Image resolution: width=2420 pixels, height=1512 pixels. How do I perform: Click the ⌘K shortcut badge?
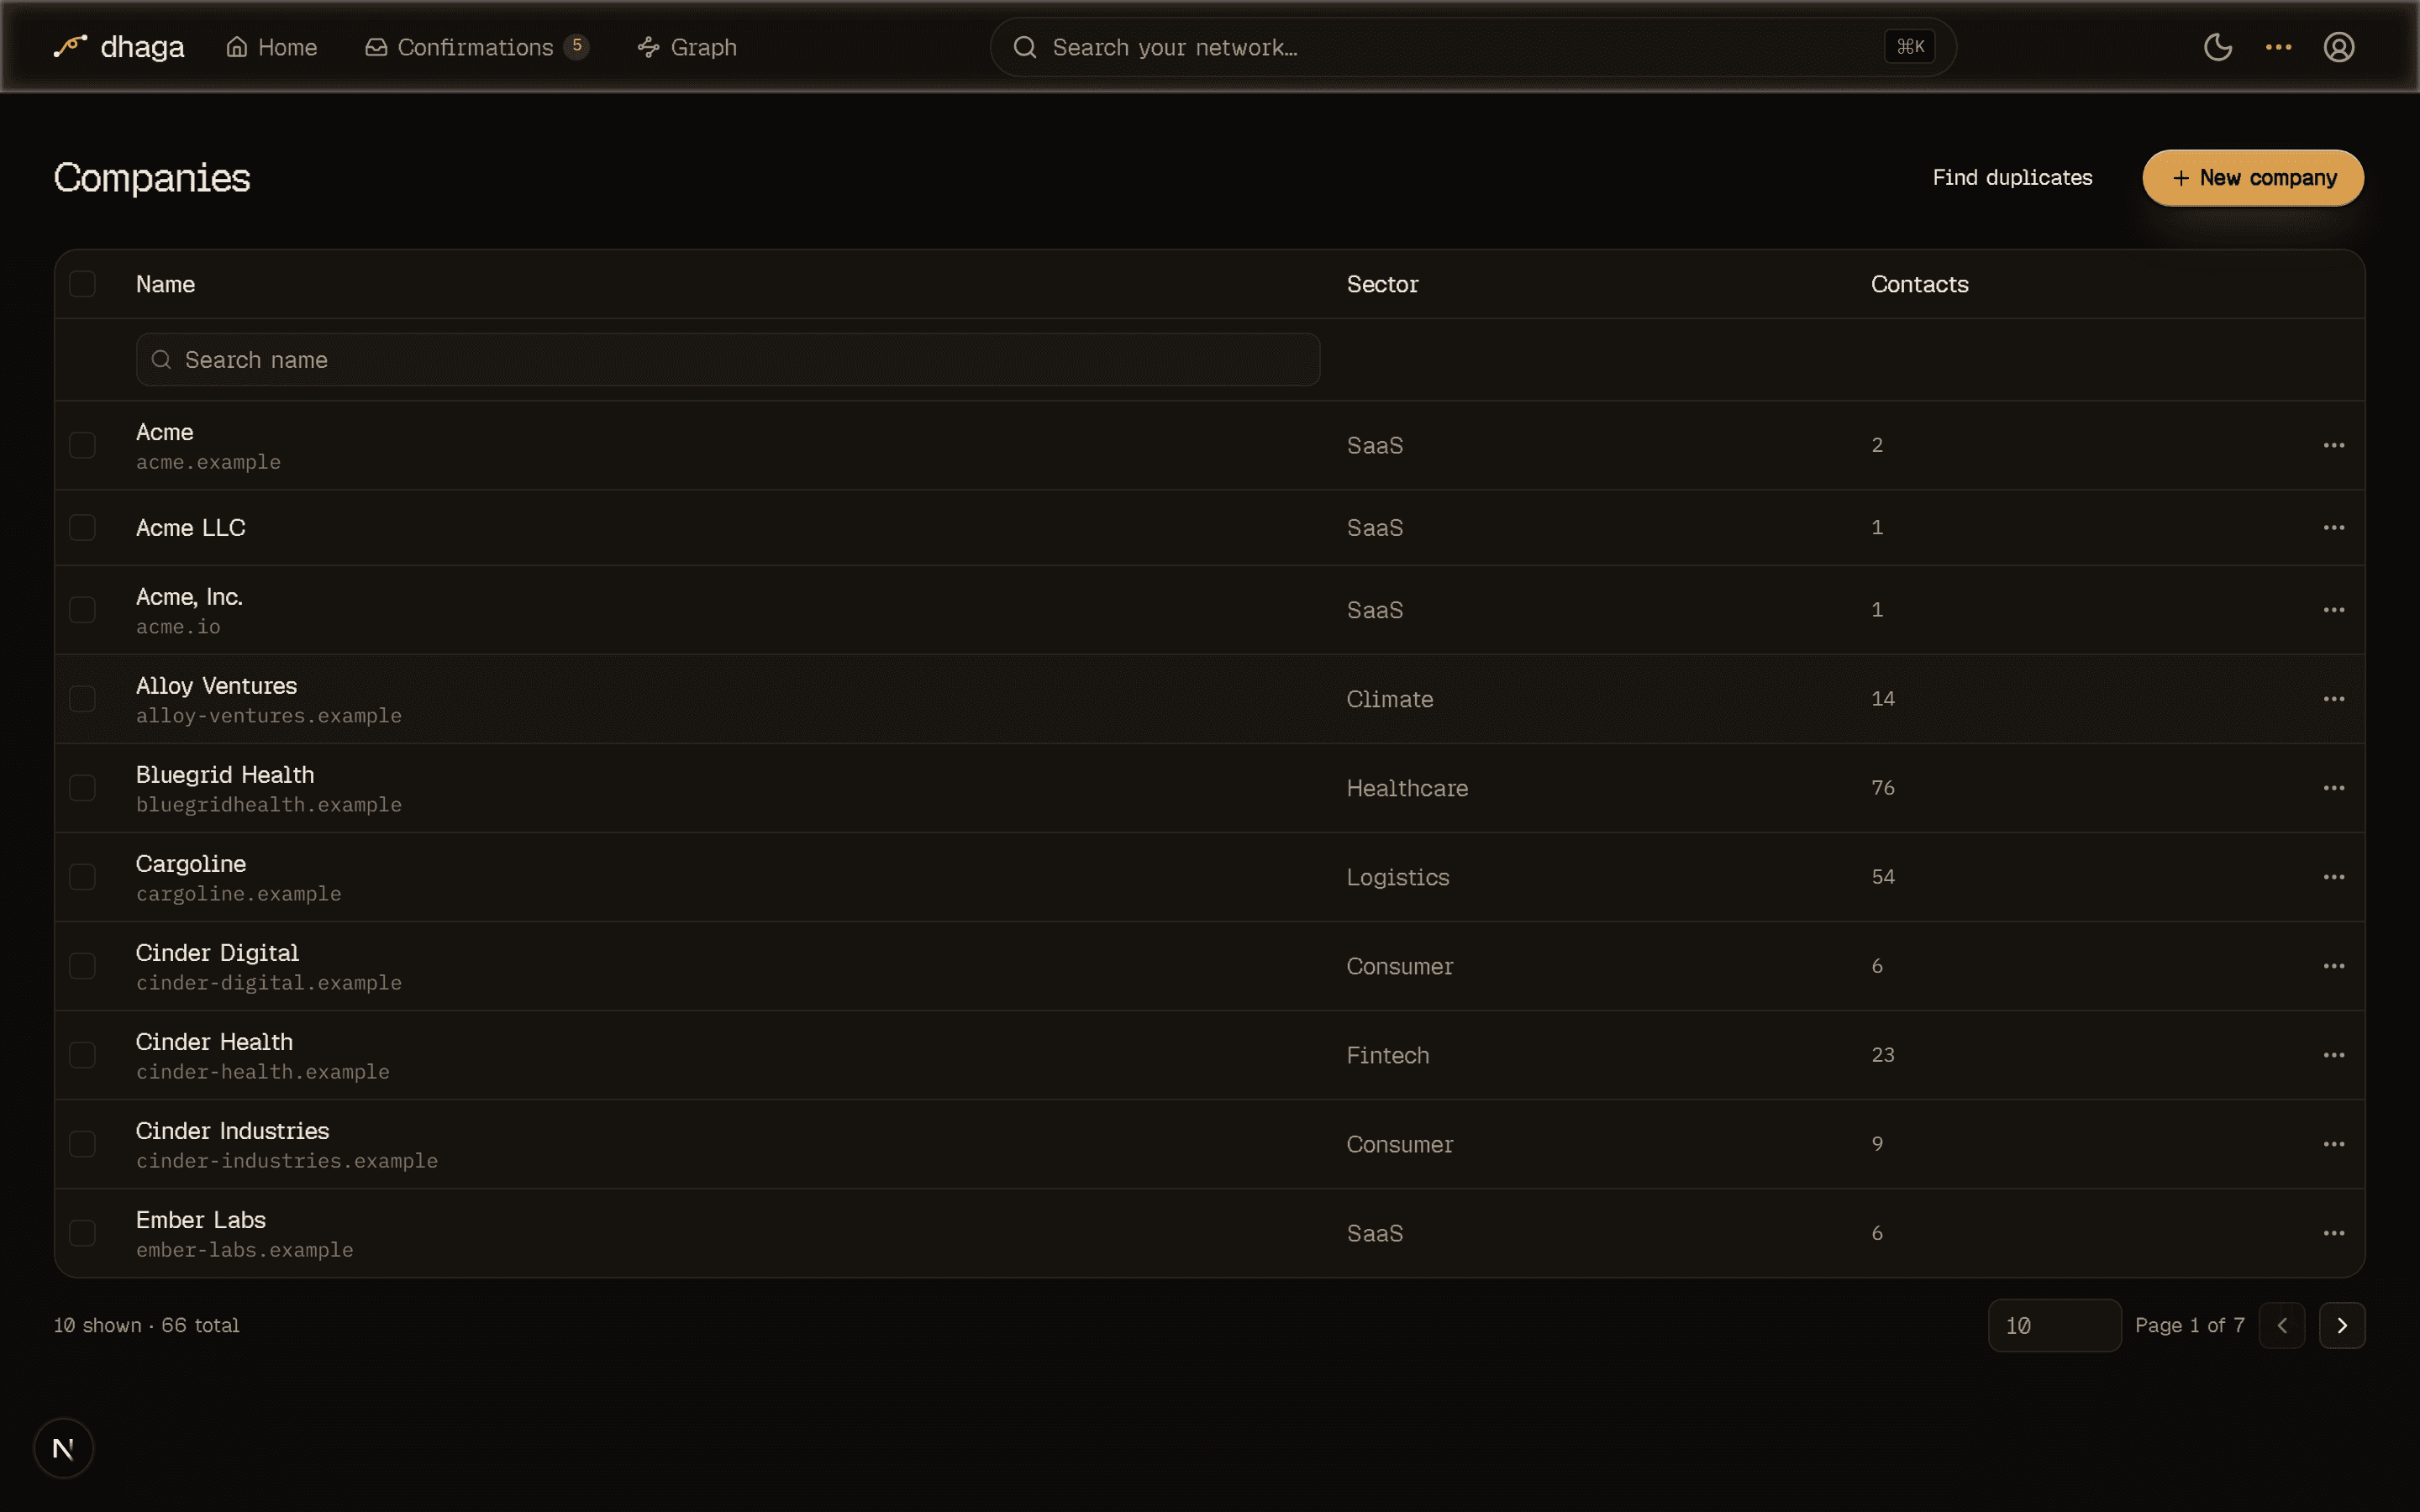click(1909, 47)
